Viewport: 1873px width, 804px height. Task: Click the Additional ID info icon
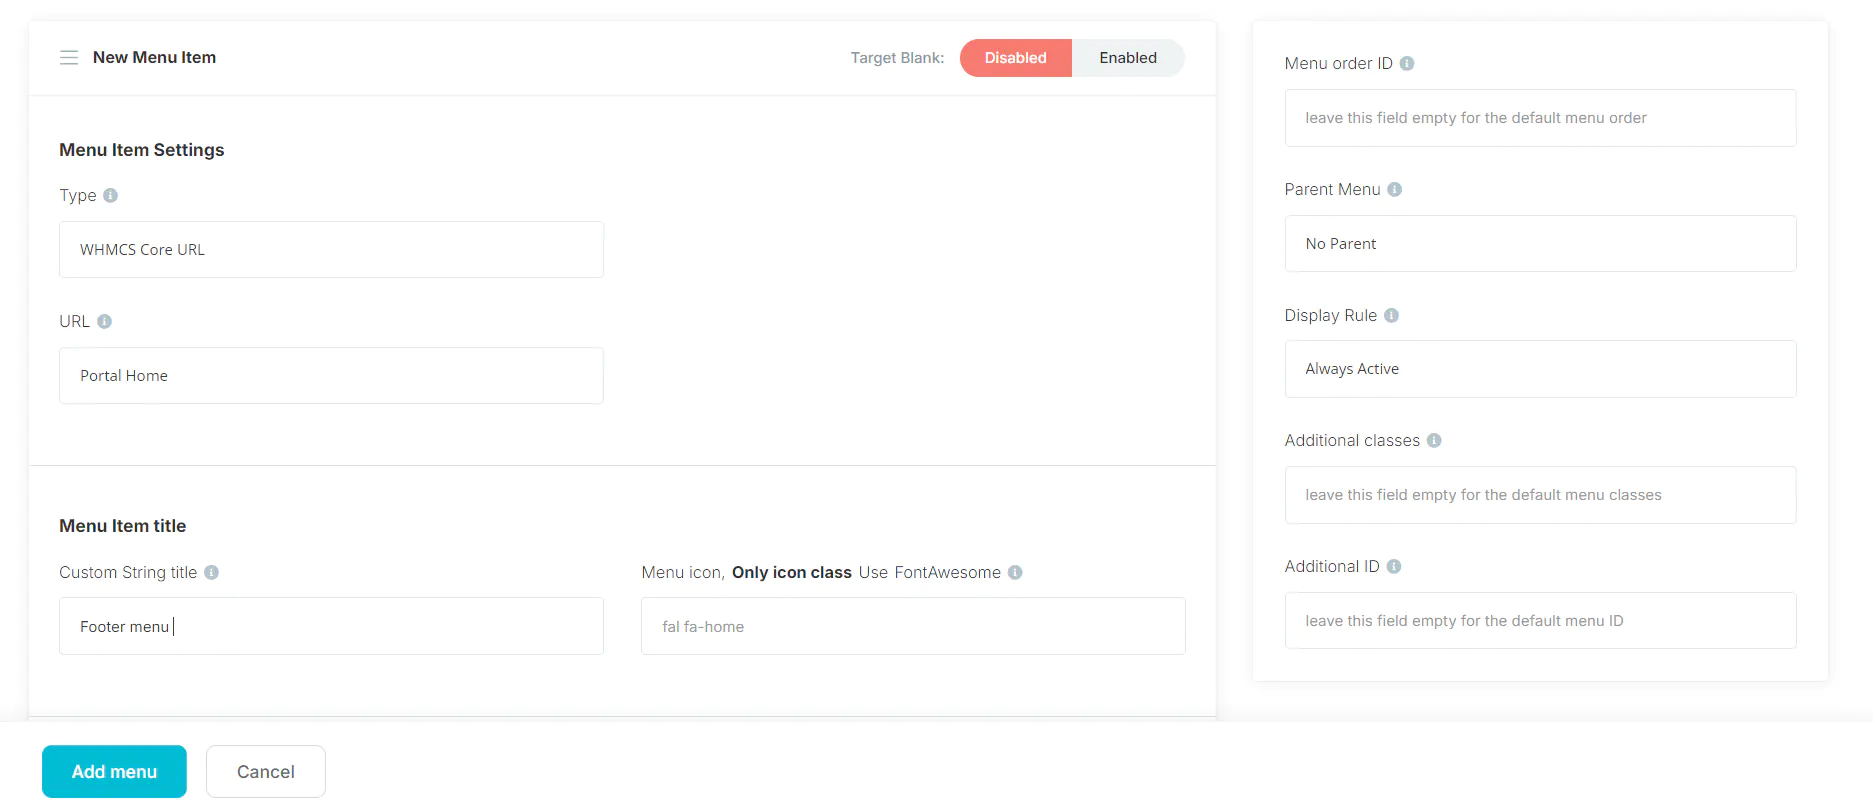(1394, 566)
